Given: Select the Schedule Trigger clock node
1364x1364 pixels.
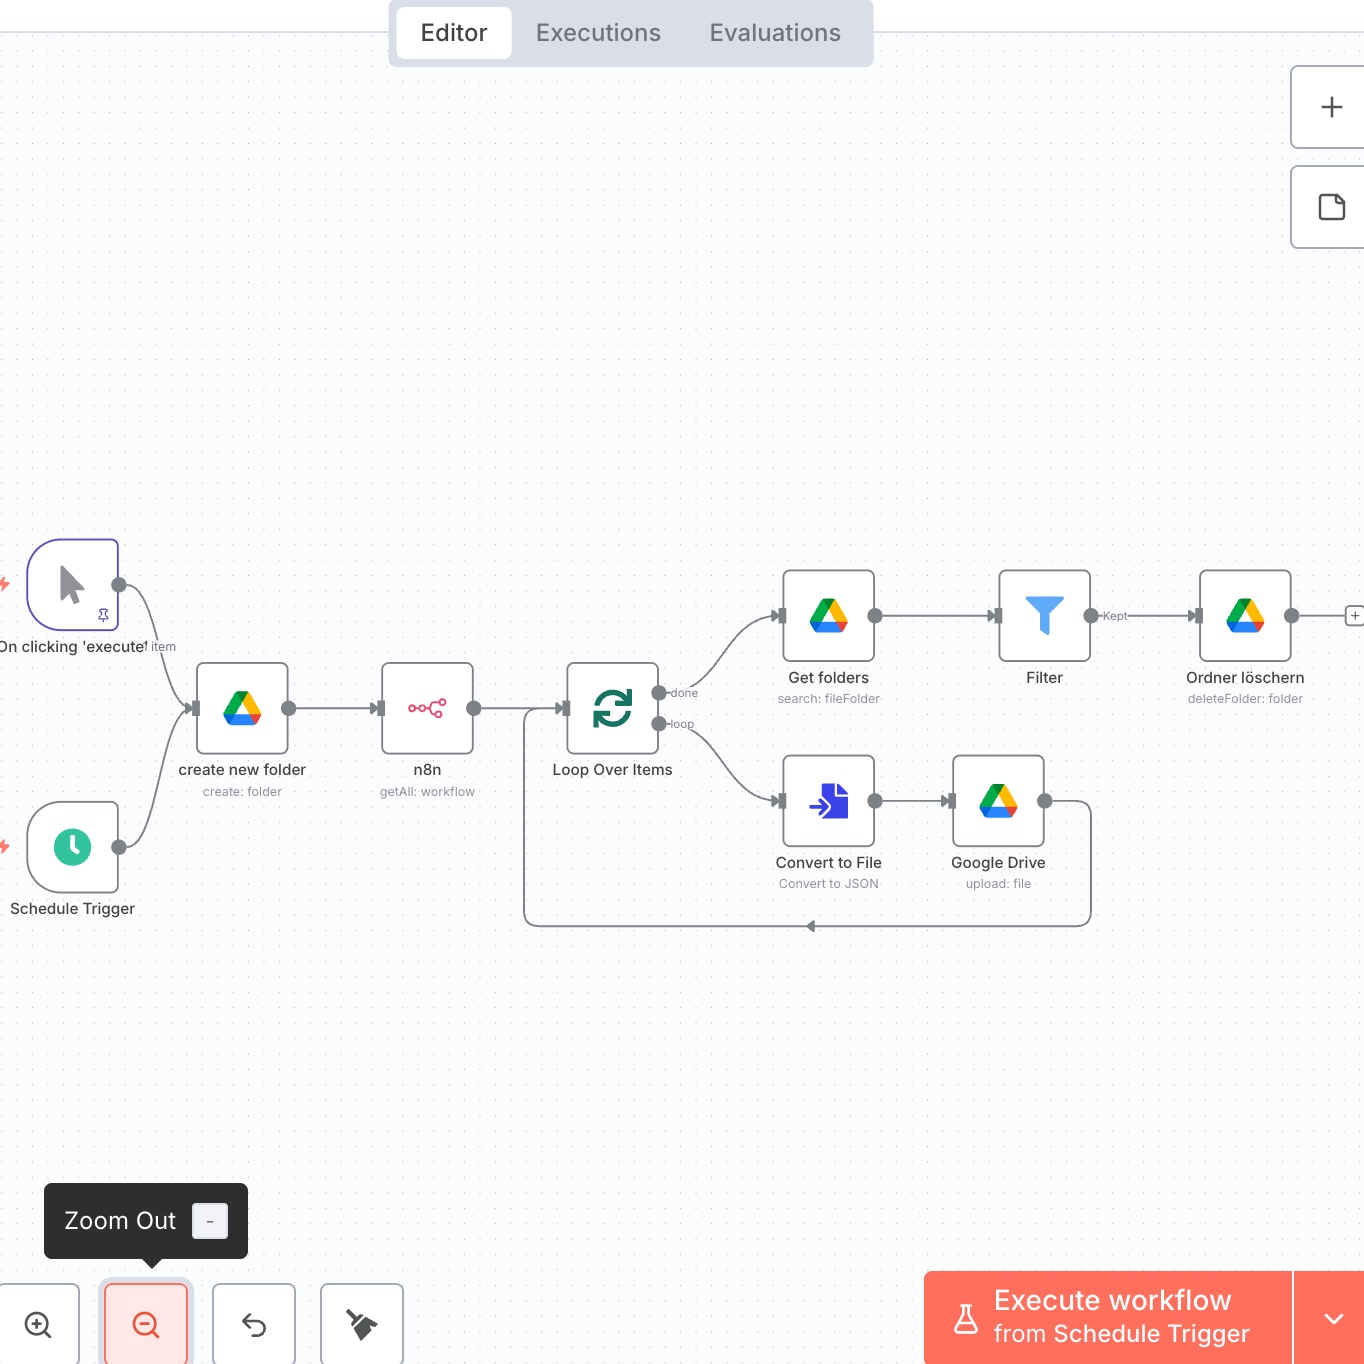Looking at the screenshot, I should pos(72,847).
